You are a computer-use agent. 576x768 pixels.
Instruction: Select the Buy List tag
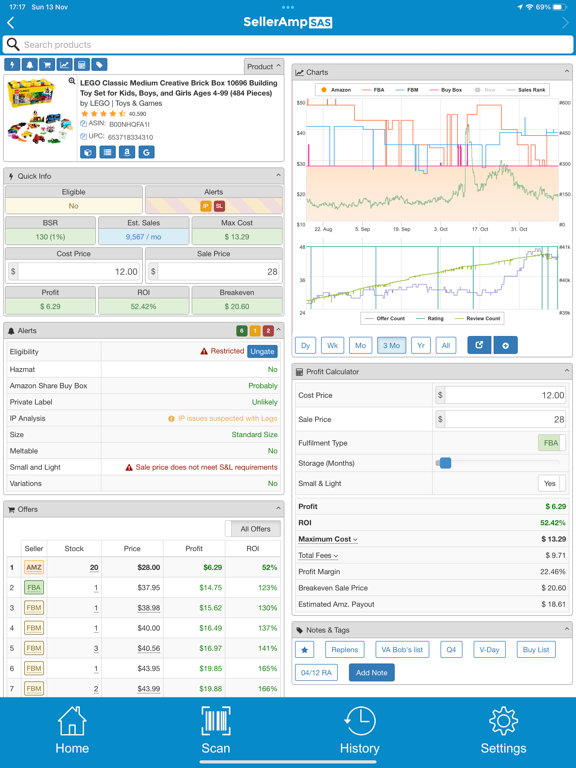click(x=536, y=650)
